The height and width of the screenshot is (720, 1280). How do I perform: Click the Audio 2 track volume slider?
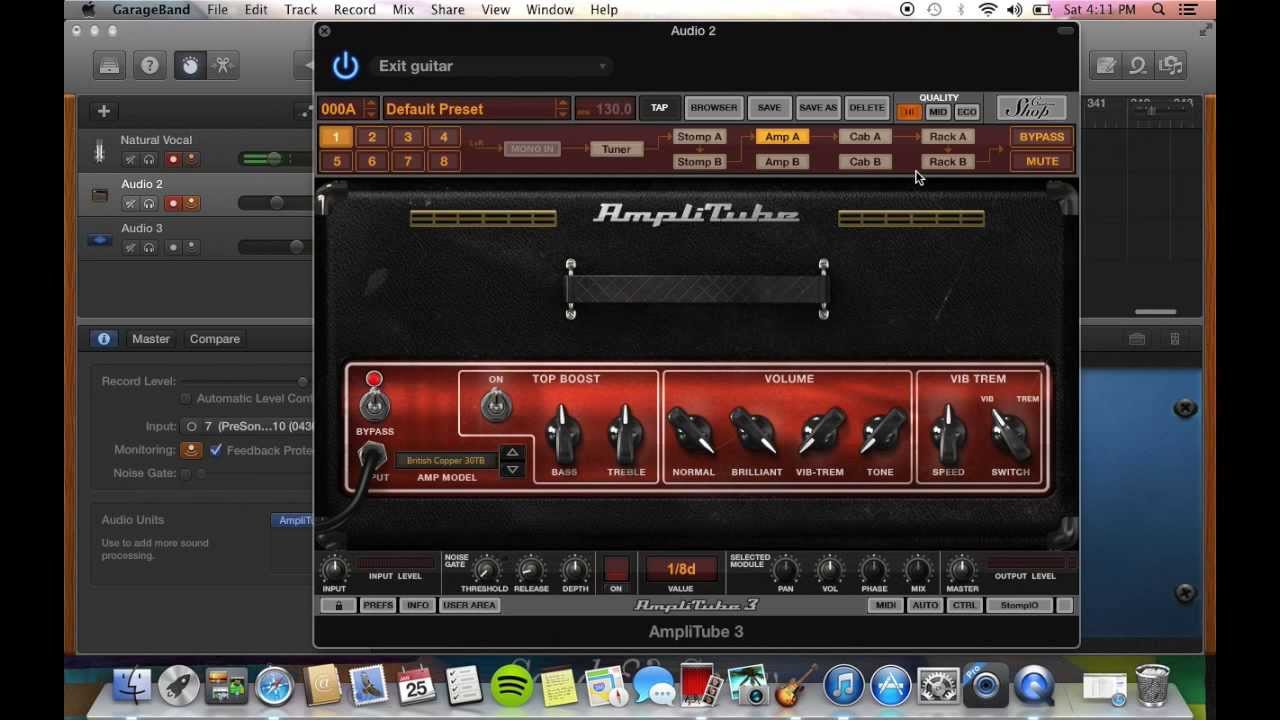click(276, 203)
